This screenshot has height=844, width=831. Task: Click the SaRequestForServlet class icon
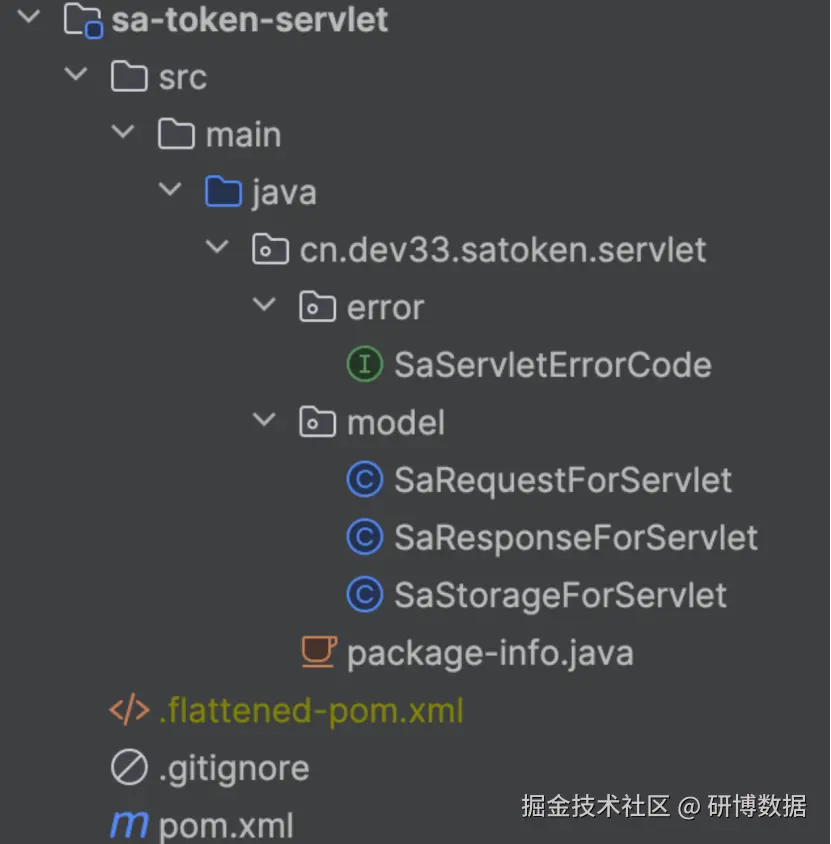pyautogui.click(x=365, y=480)
